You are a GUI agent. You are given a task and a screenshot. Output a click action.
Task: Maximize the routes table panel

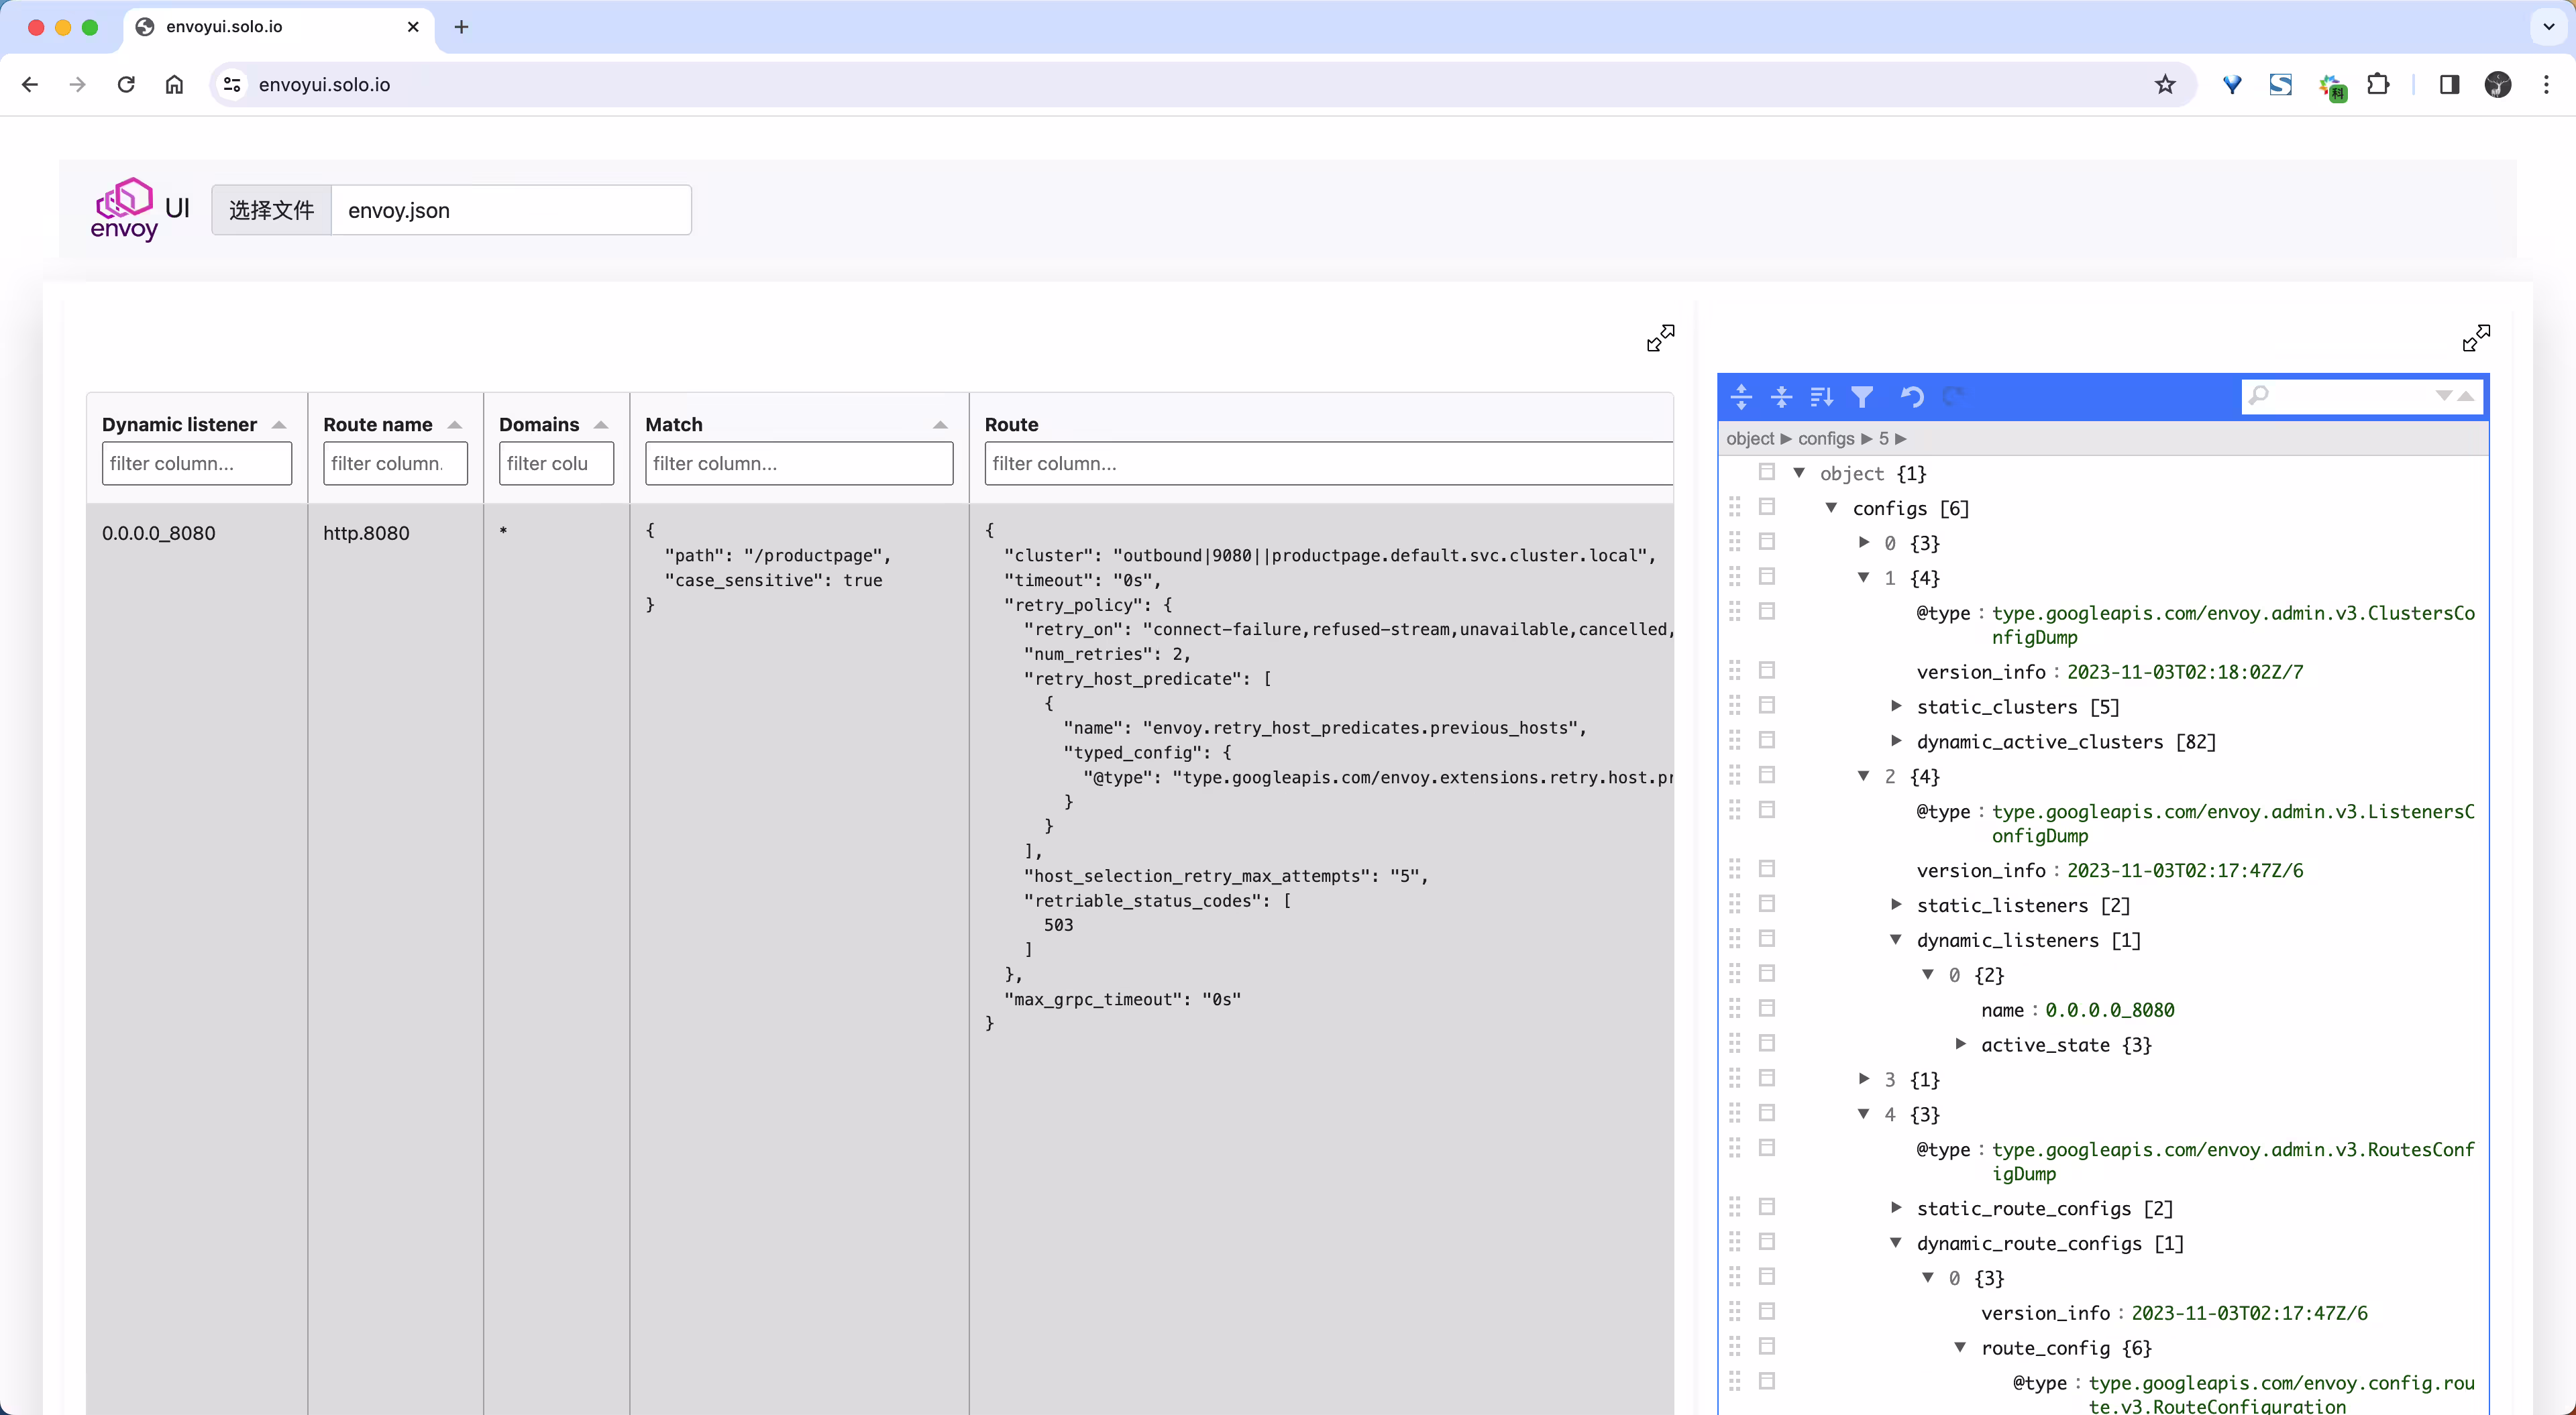(x=1660, y=338)
